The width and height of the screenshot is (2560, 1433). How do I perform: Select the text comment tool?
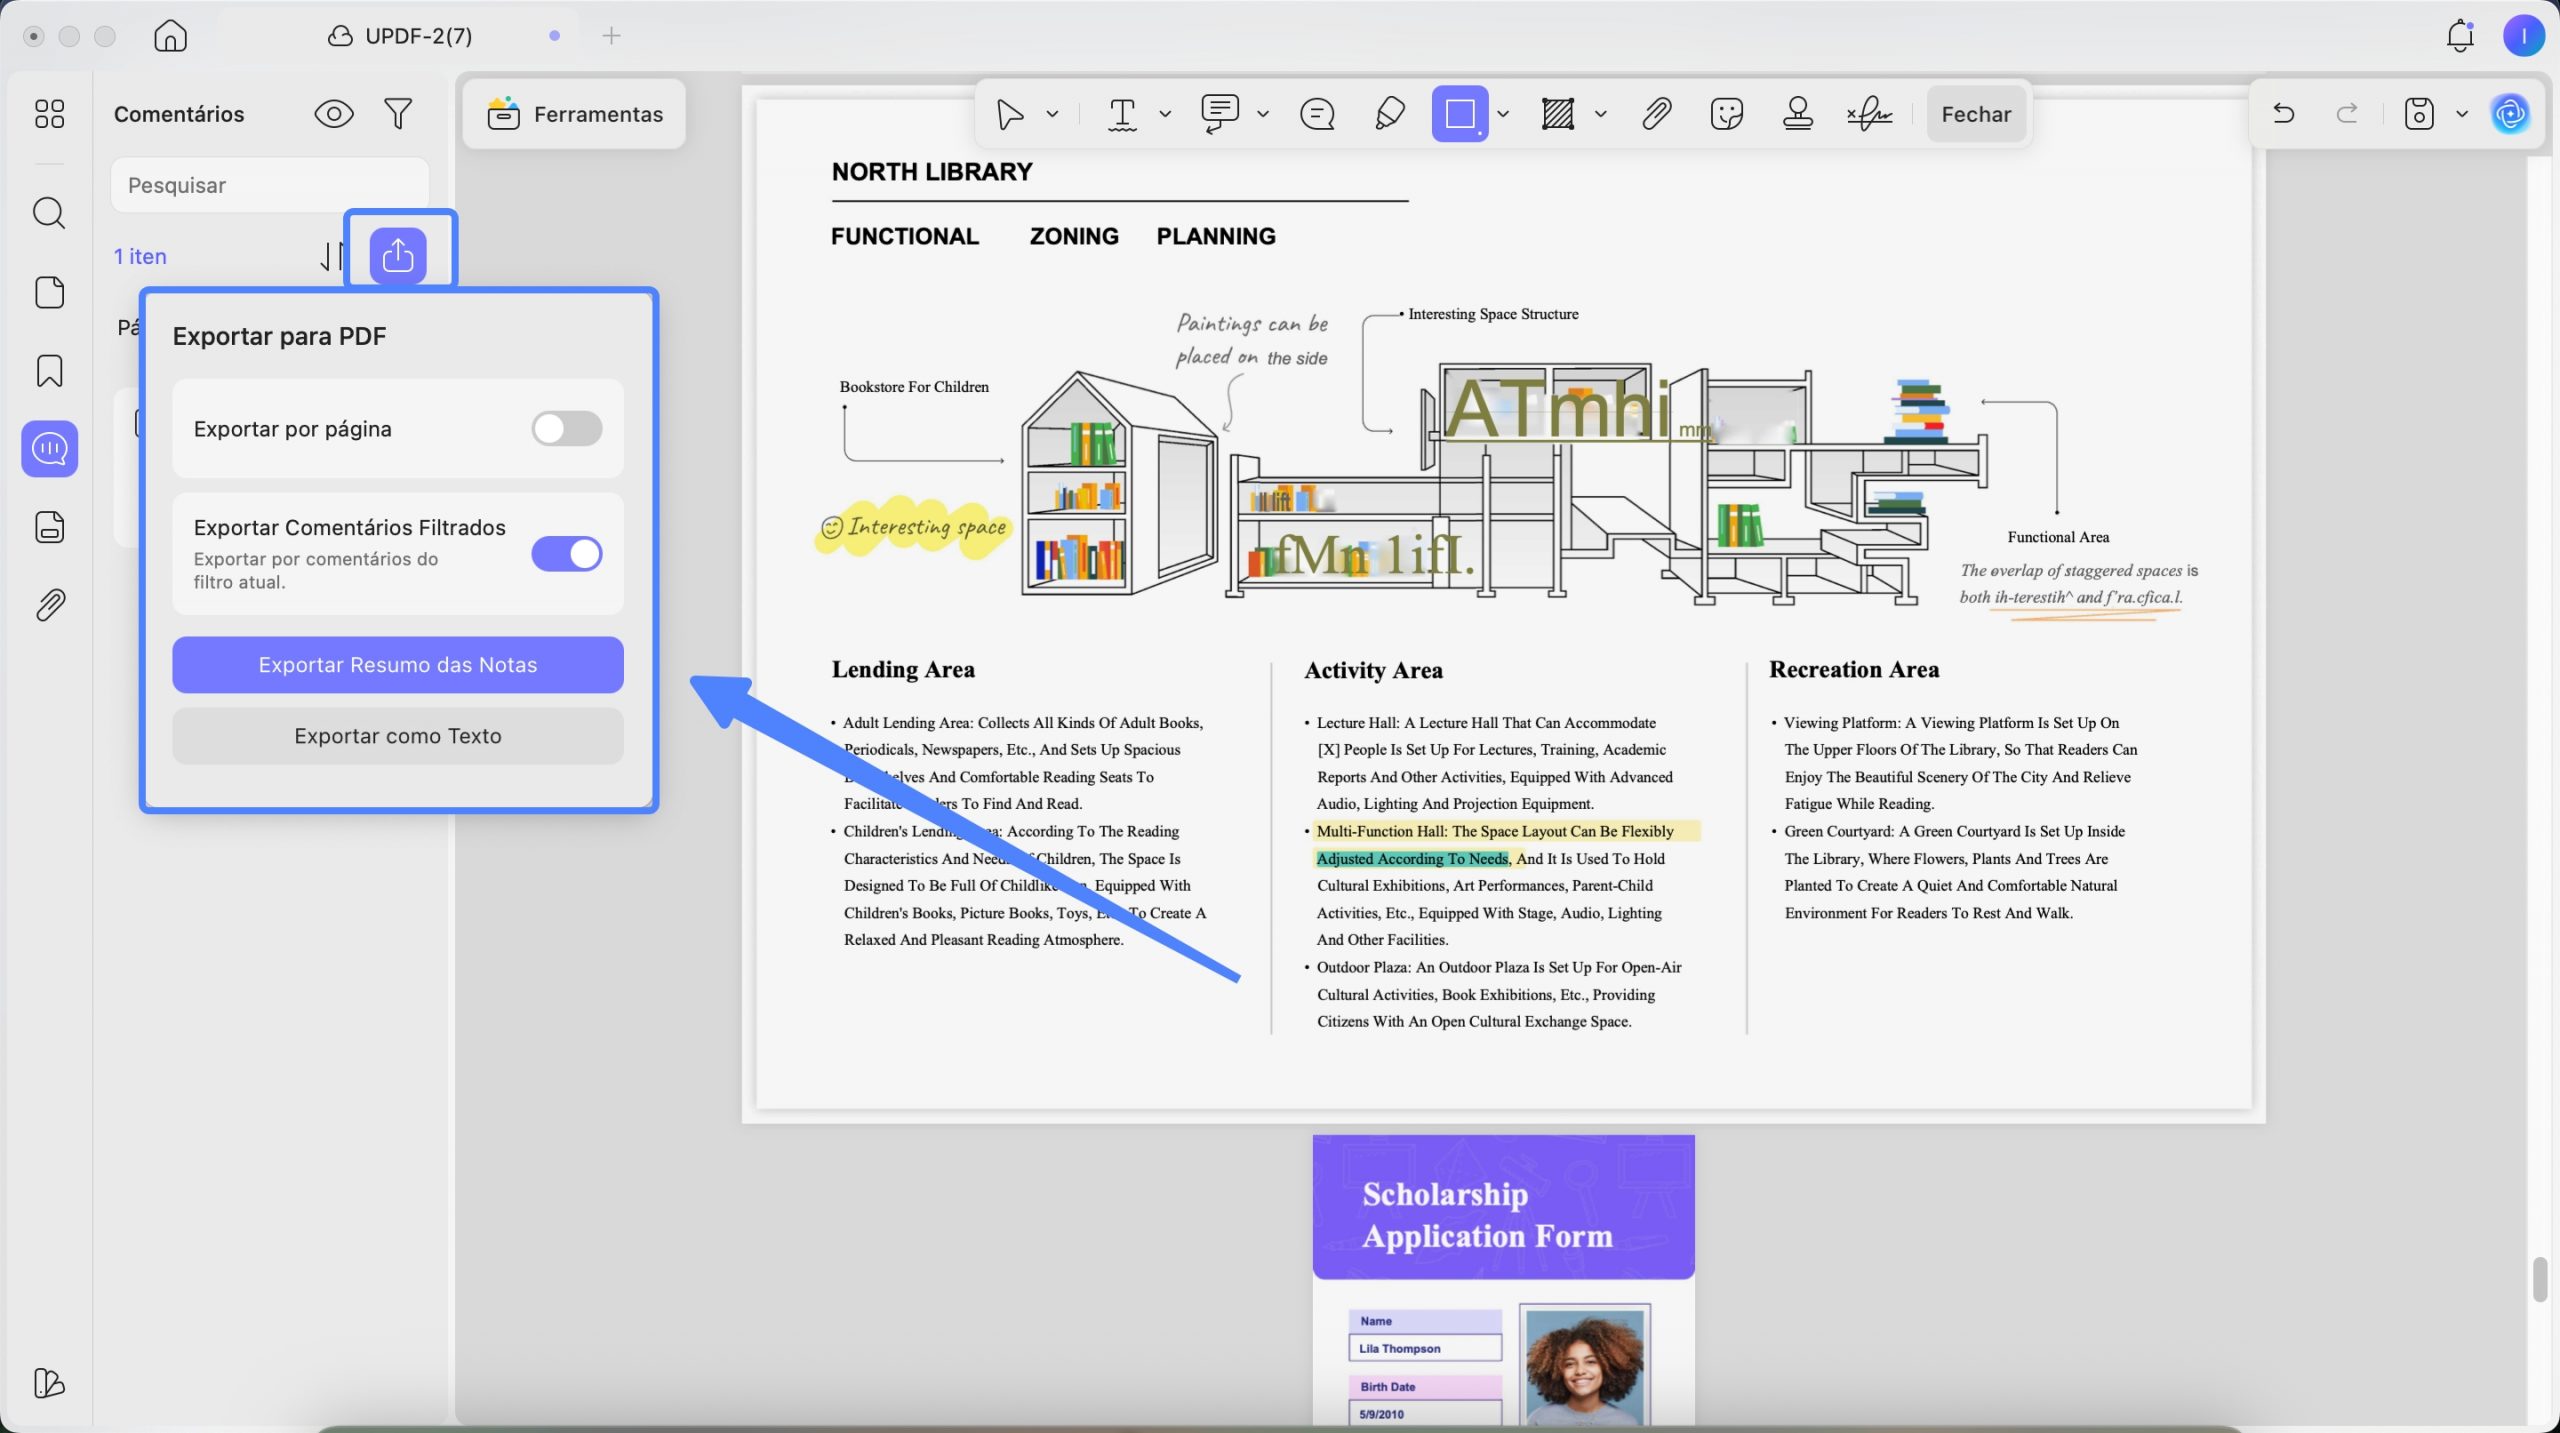[1123, 114]
